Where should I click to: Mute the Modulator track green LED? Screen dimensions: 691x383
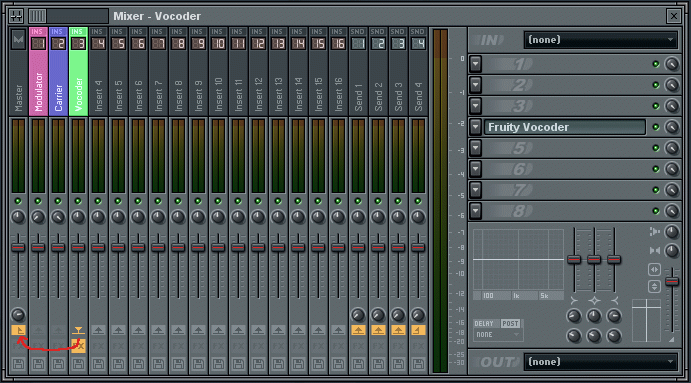38,201
